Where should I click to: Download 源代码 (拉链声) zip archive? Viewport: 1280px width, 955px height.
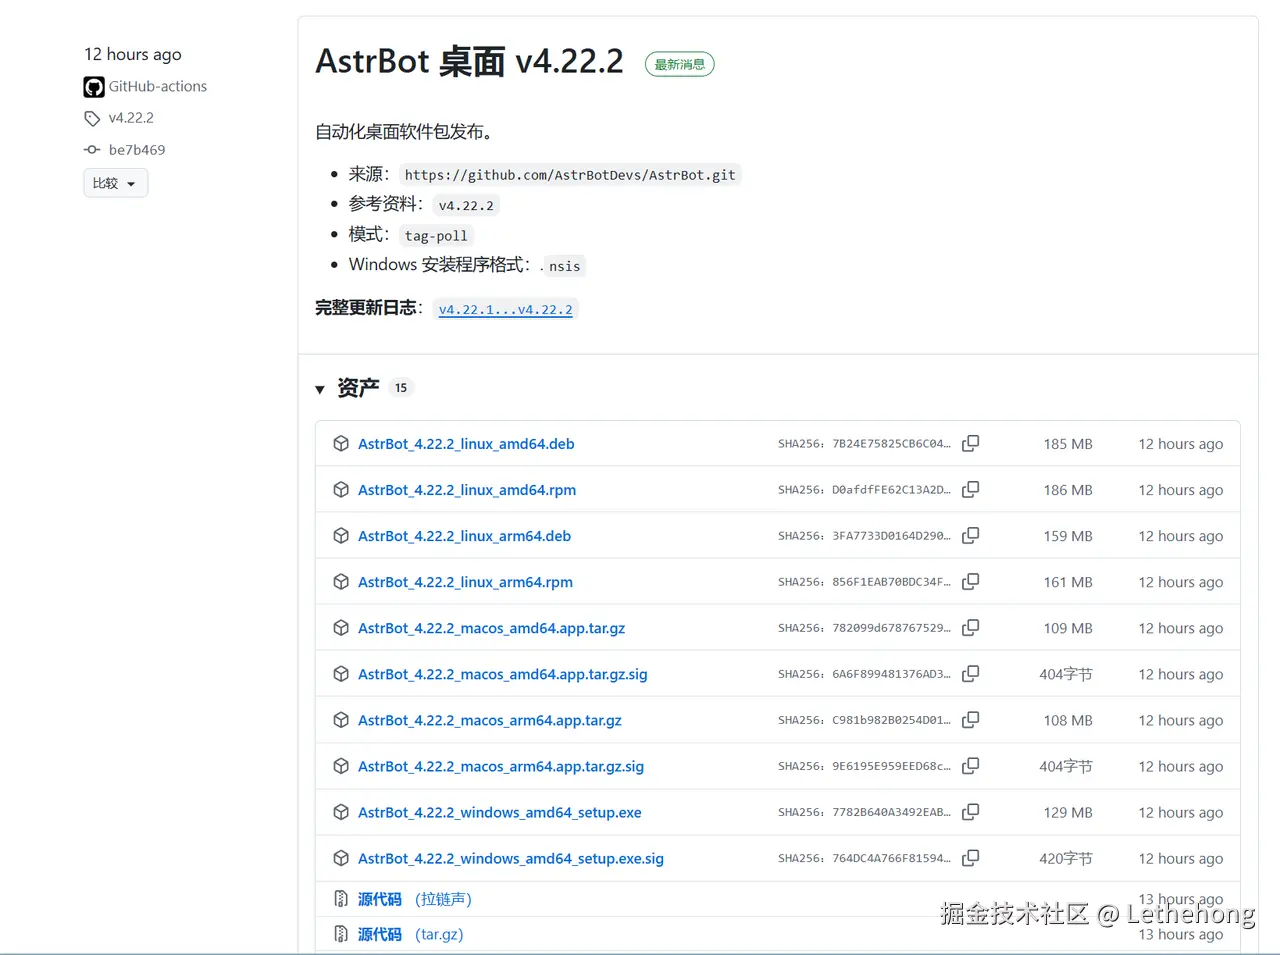tap(415, 898)
